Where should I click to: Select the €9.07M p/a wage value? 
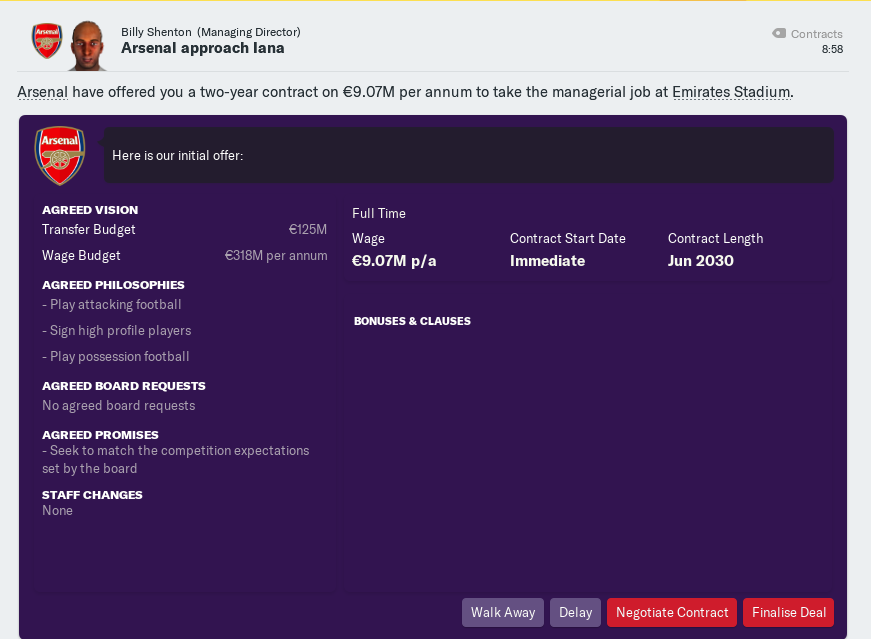[394, 261]
